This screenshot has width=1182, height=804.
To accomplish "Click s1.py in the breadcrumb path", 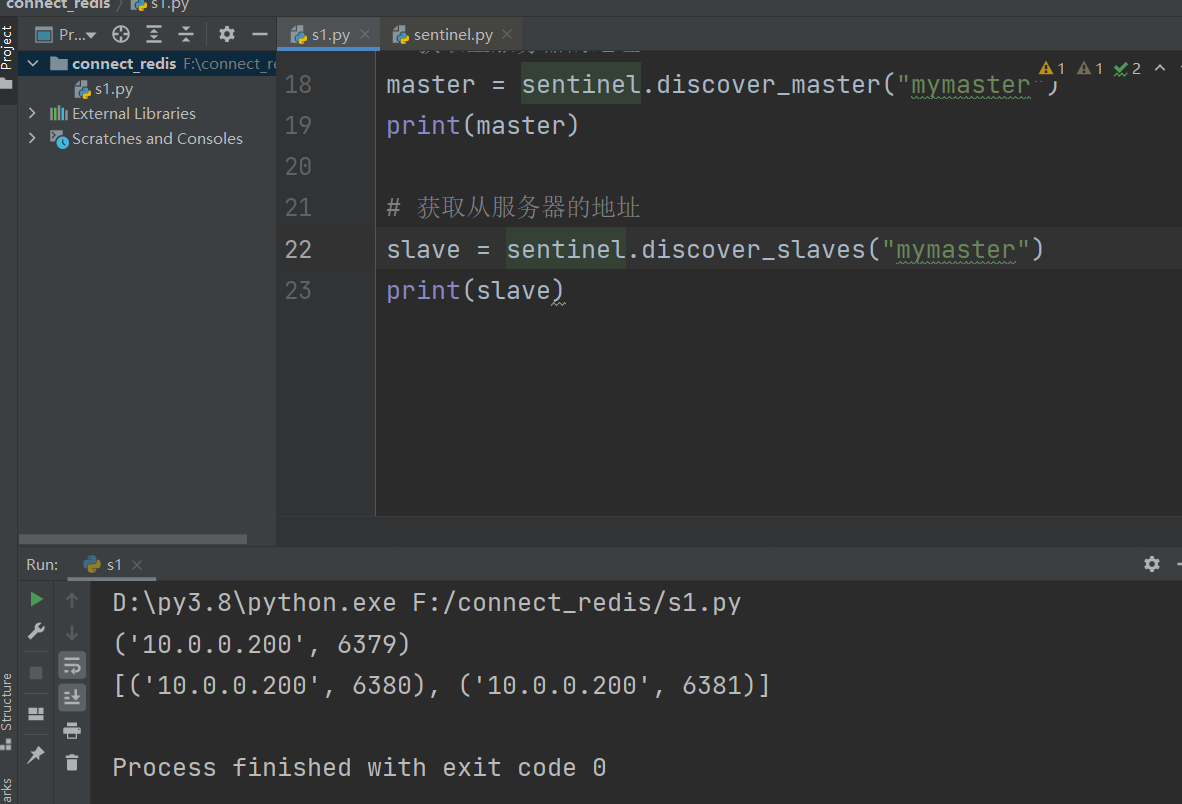I will (161, 5).
